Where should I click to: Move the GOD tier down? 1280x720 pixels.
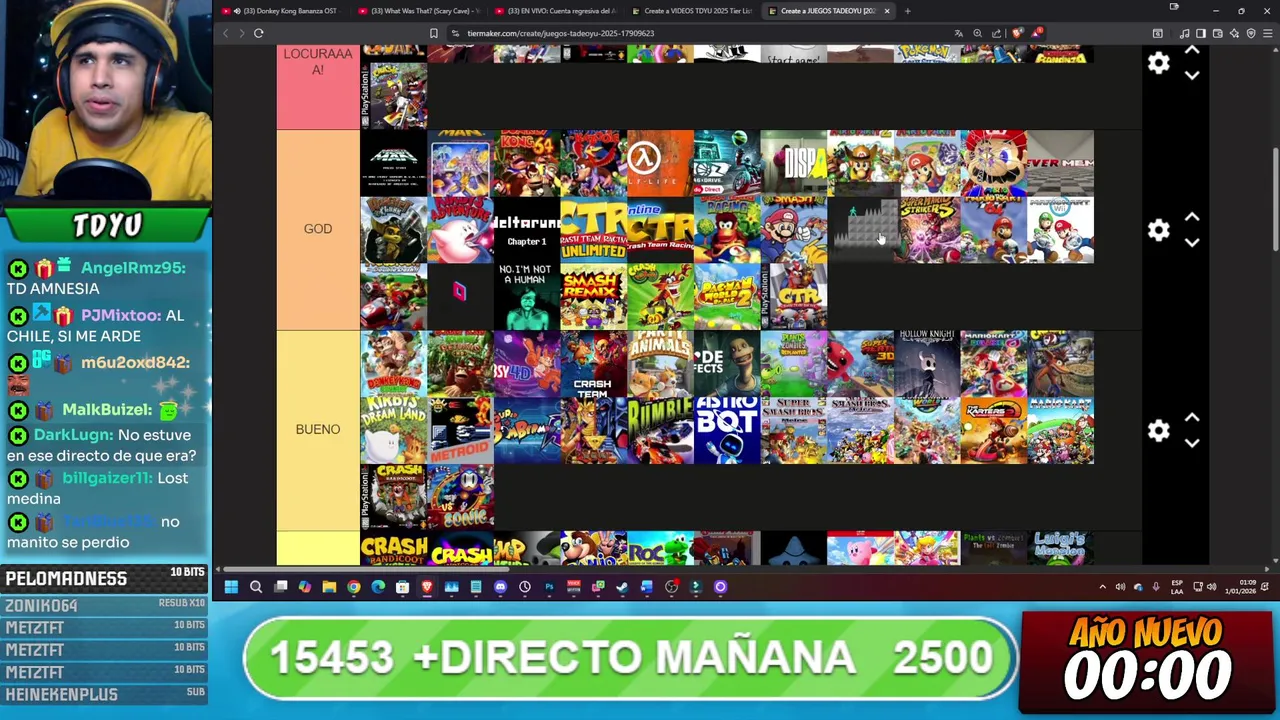tap(1192, 242)
